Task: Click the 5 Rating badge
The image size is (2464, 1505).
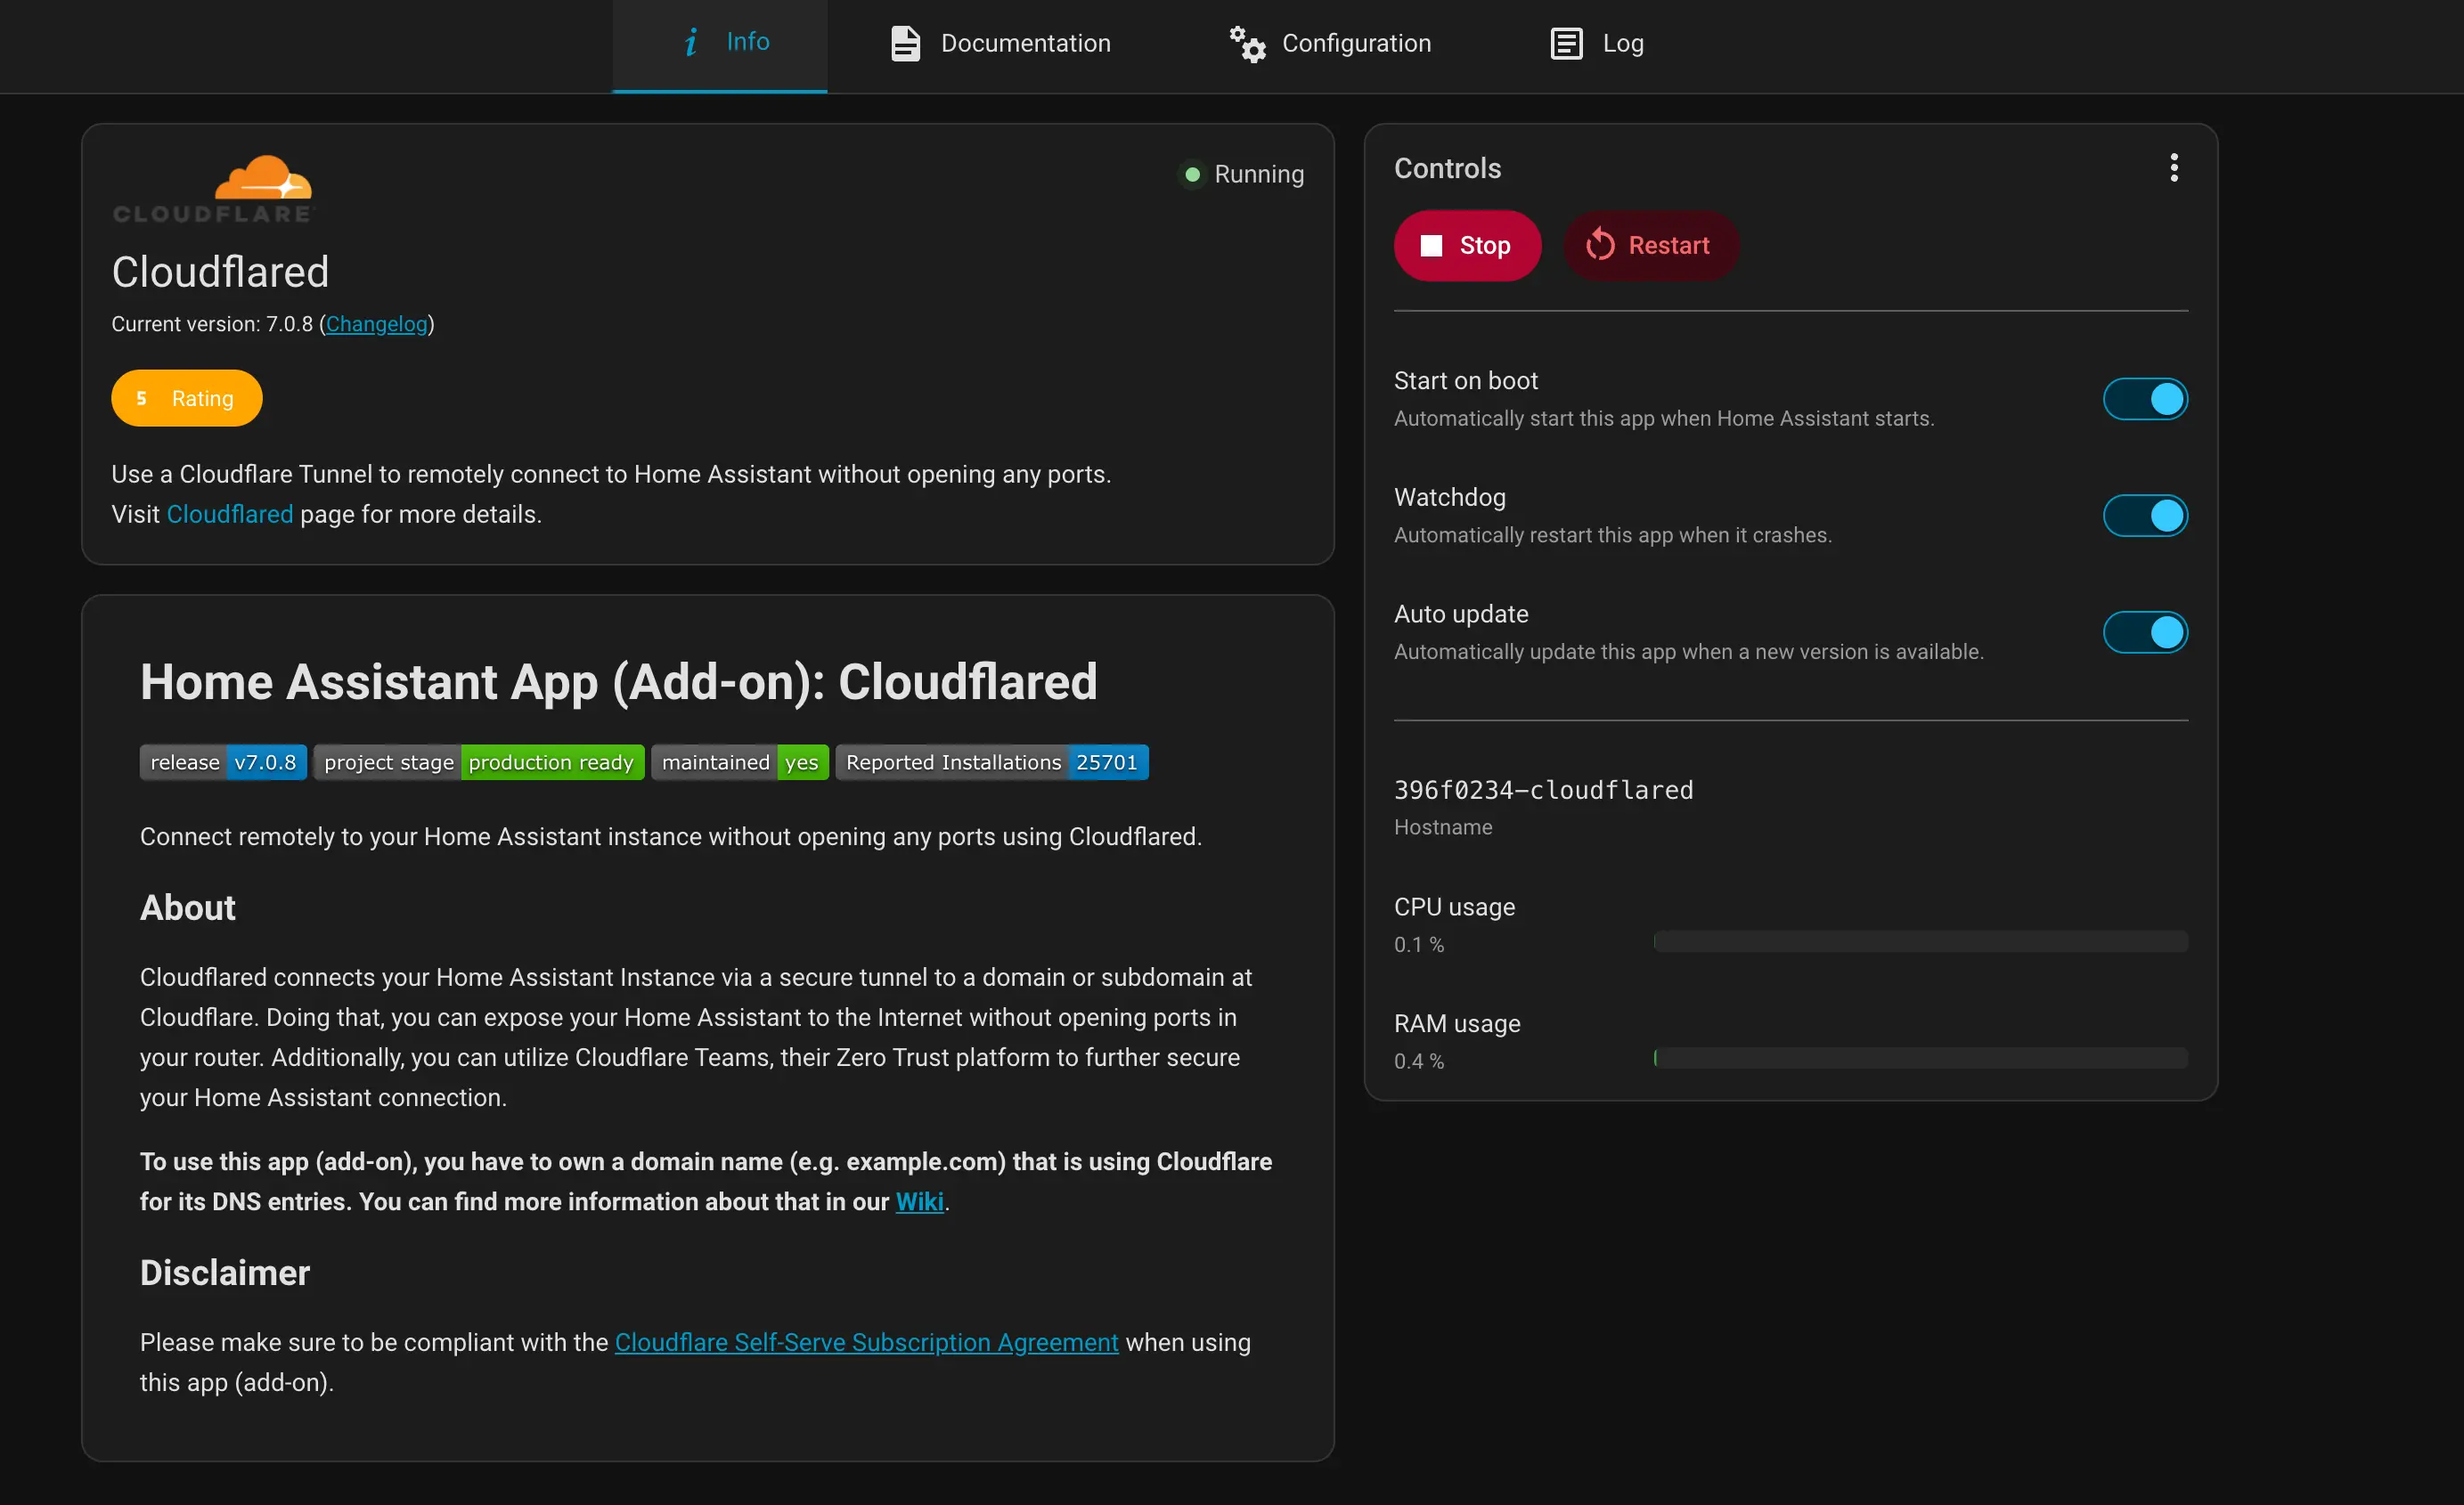Action: (x=187, y=398)
